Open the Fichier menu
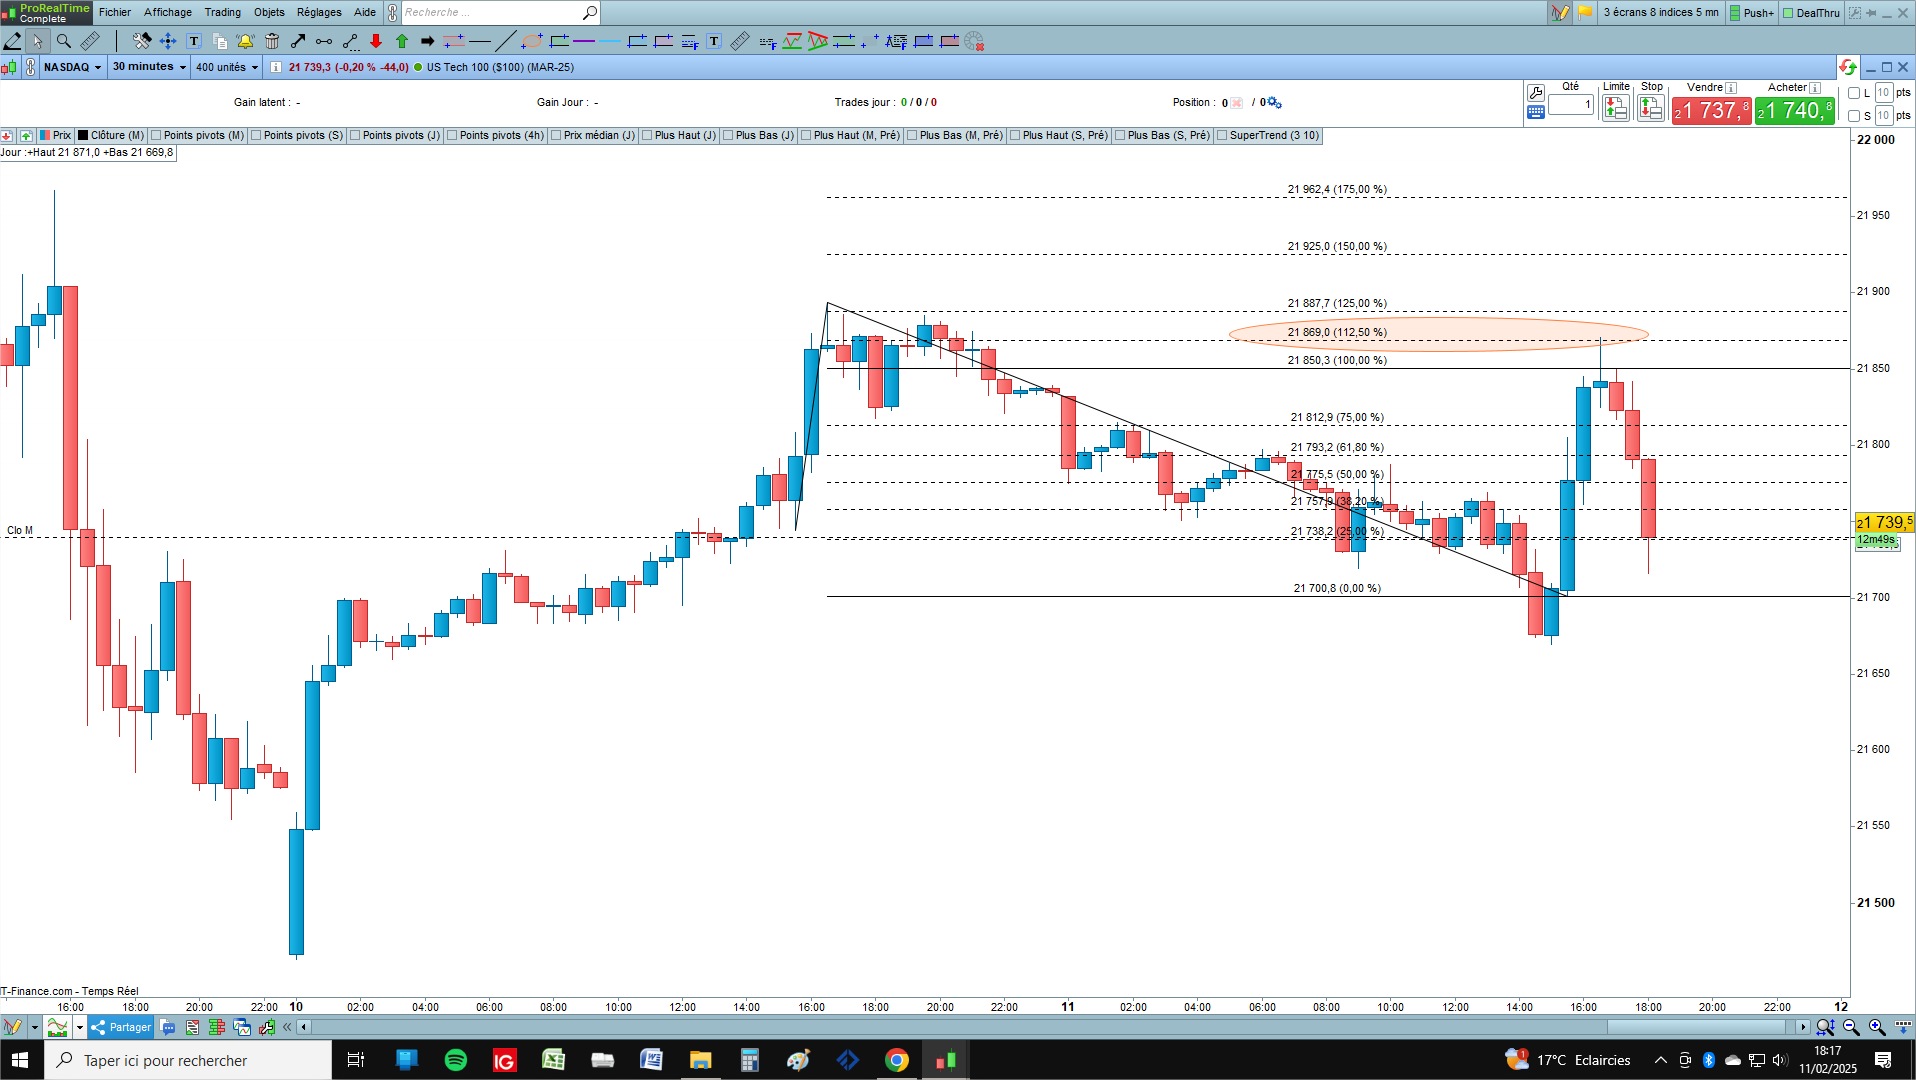The height and width of the screenshot is (1080, 1916). 115,12
